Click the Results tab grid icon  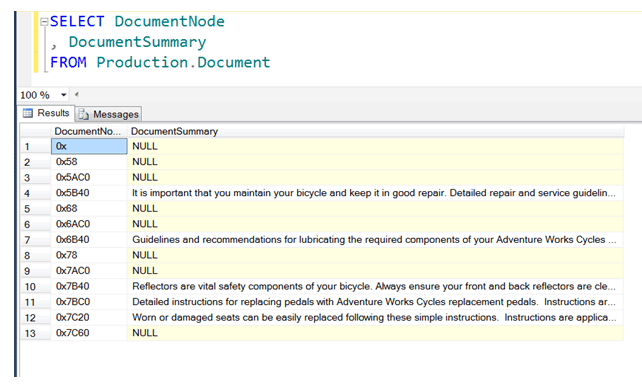(28, 113)
